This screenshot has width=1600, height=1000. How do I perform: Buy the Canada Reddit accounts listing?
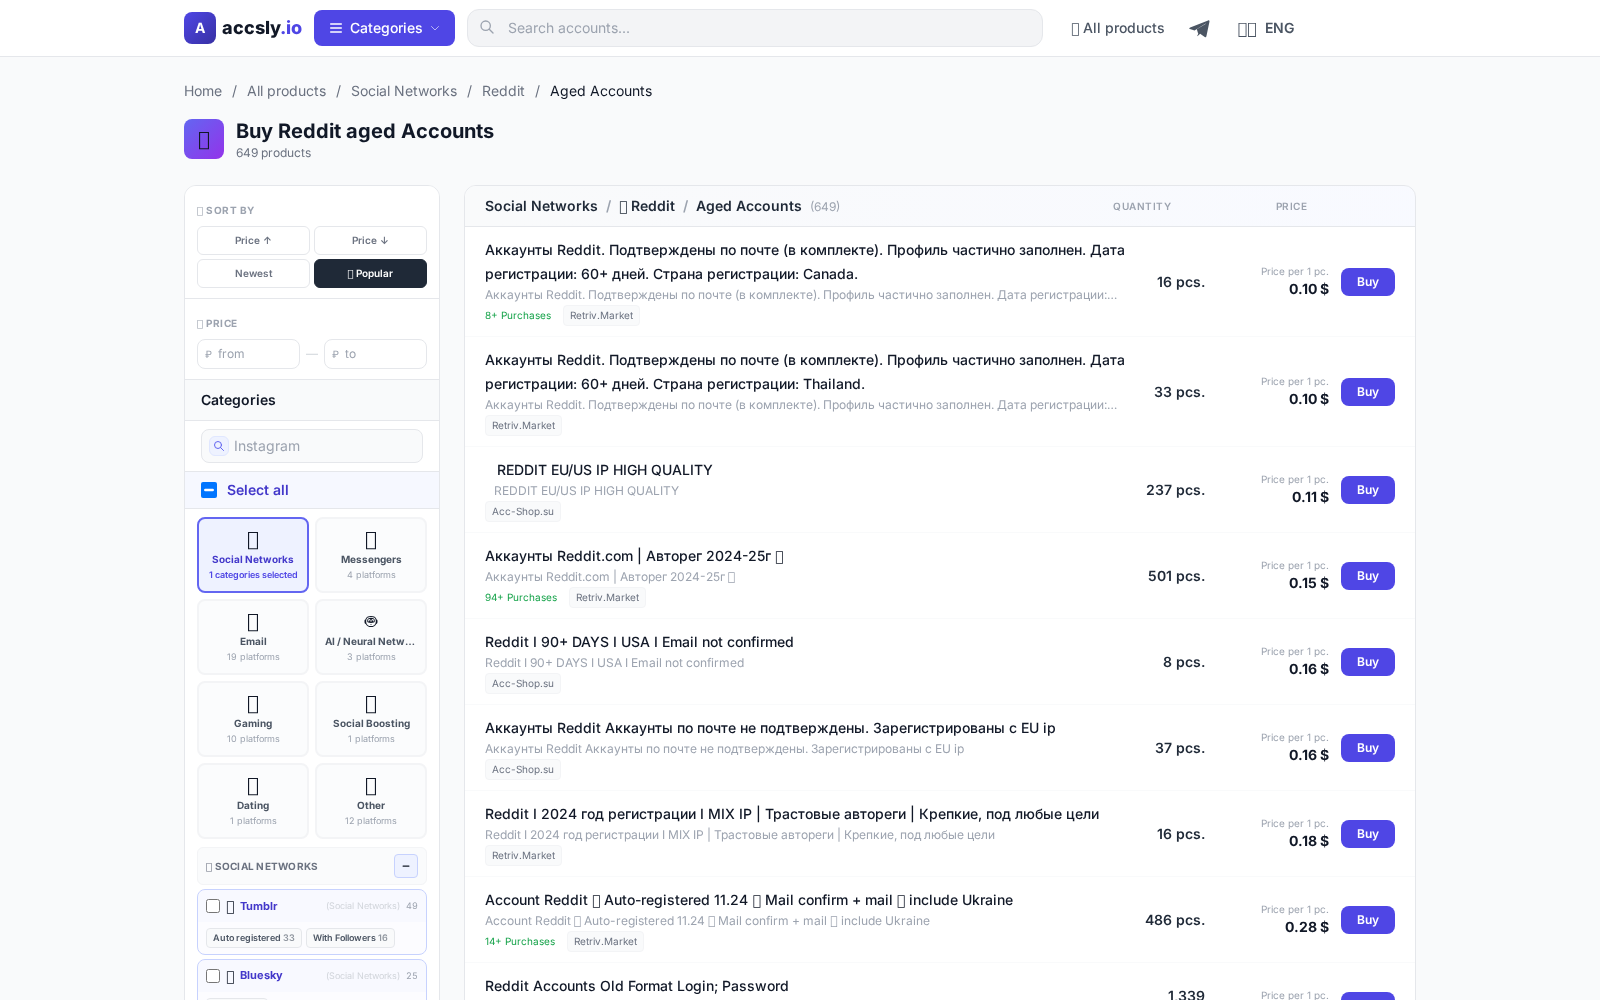pyautogui.click(x=1367, y=282)
